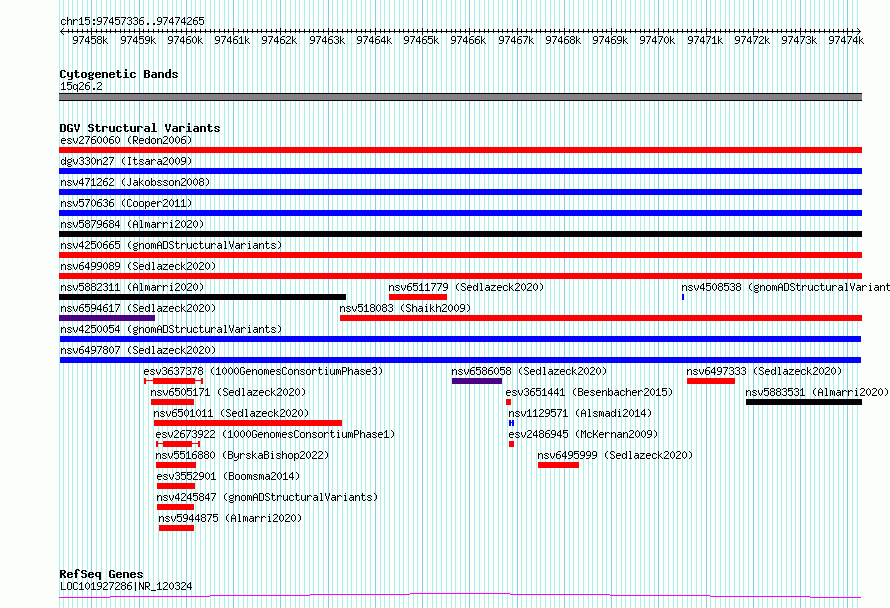The height and width of the screenshot is (608, 890).
Task: Click the purple bar of nsv6594617
Action: [x=107, y=318]
